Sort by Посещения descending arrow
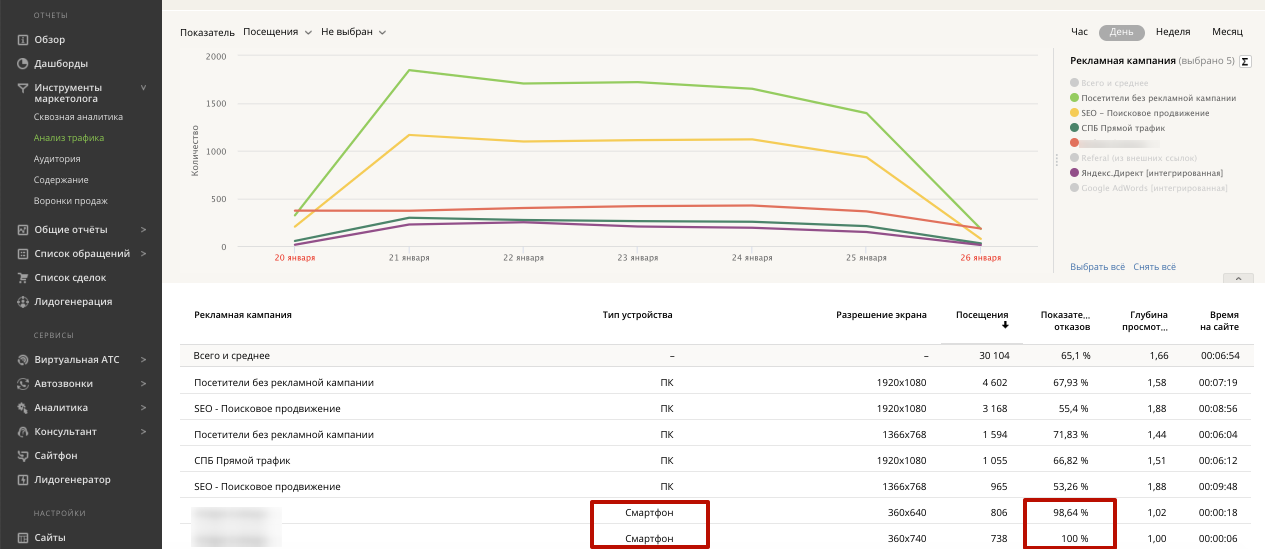 click(1005, 325)
